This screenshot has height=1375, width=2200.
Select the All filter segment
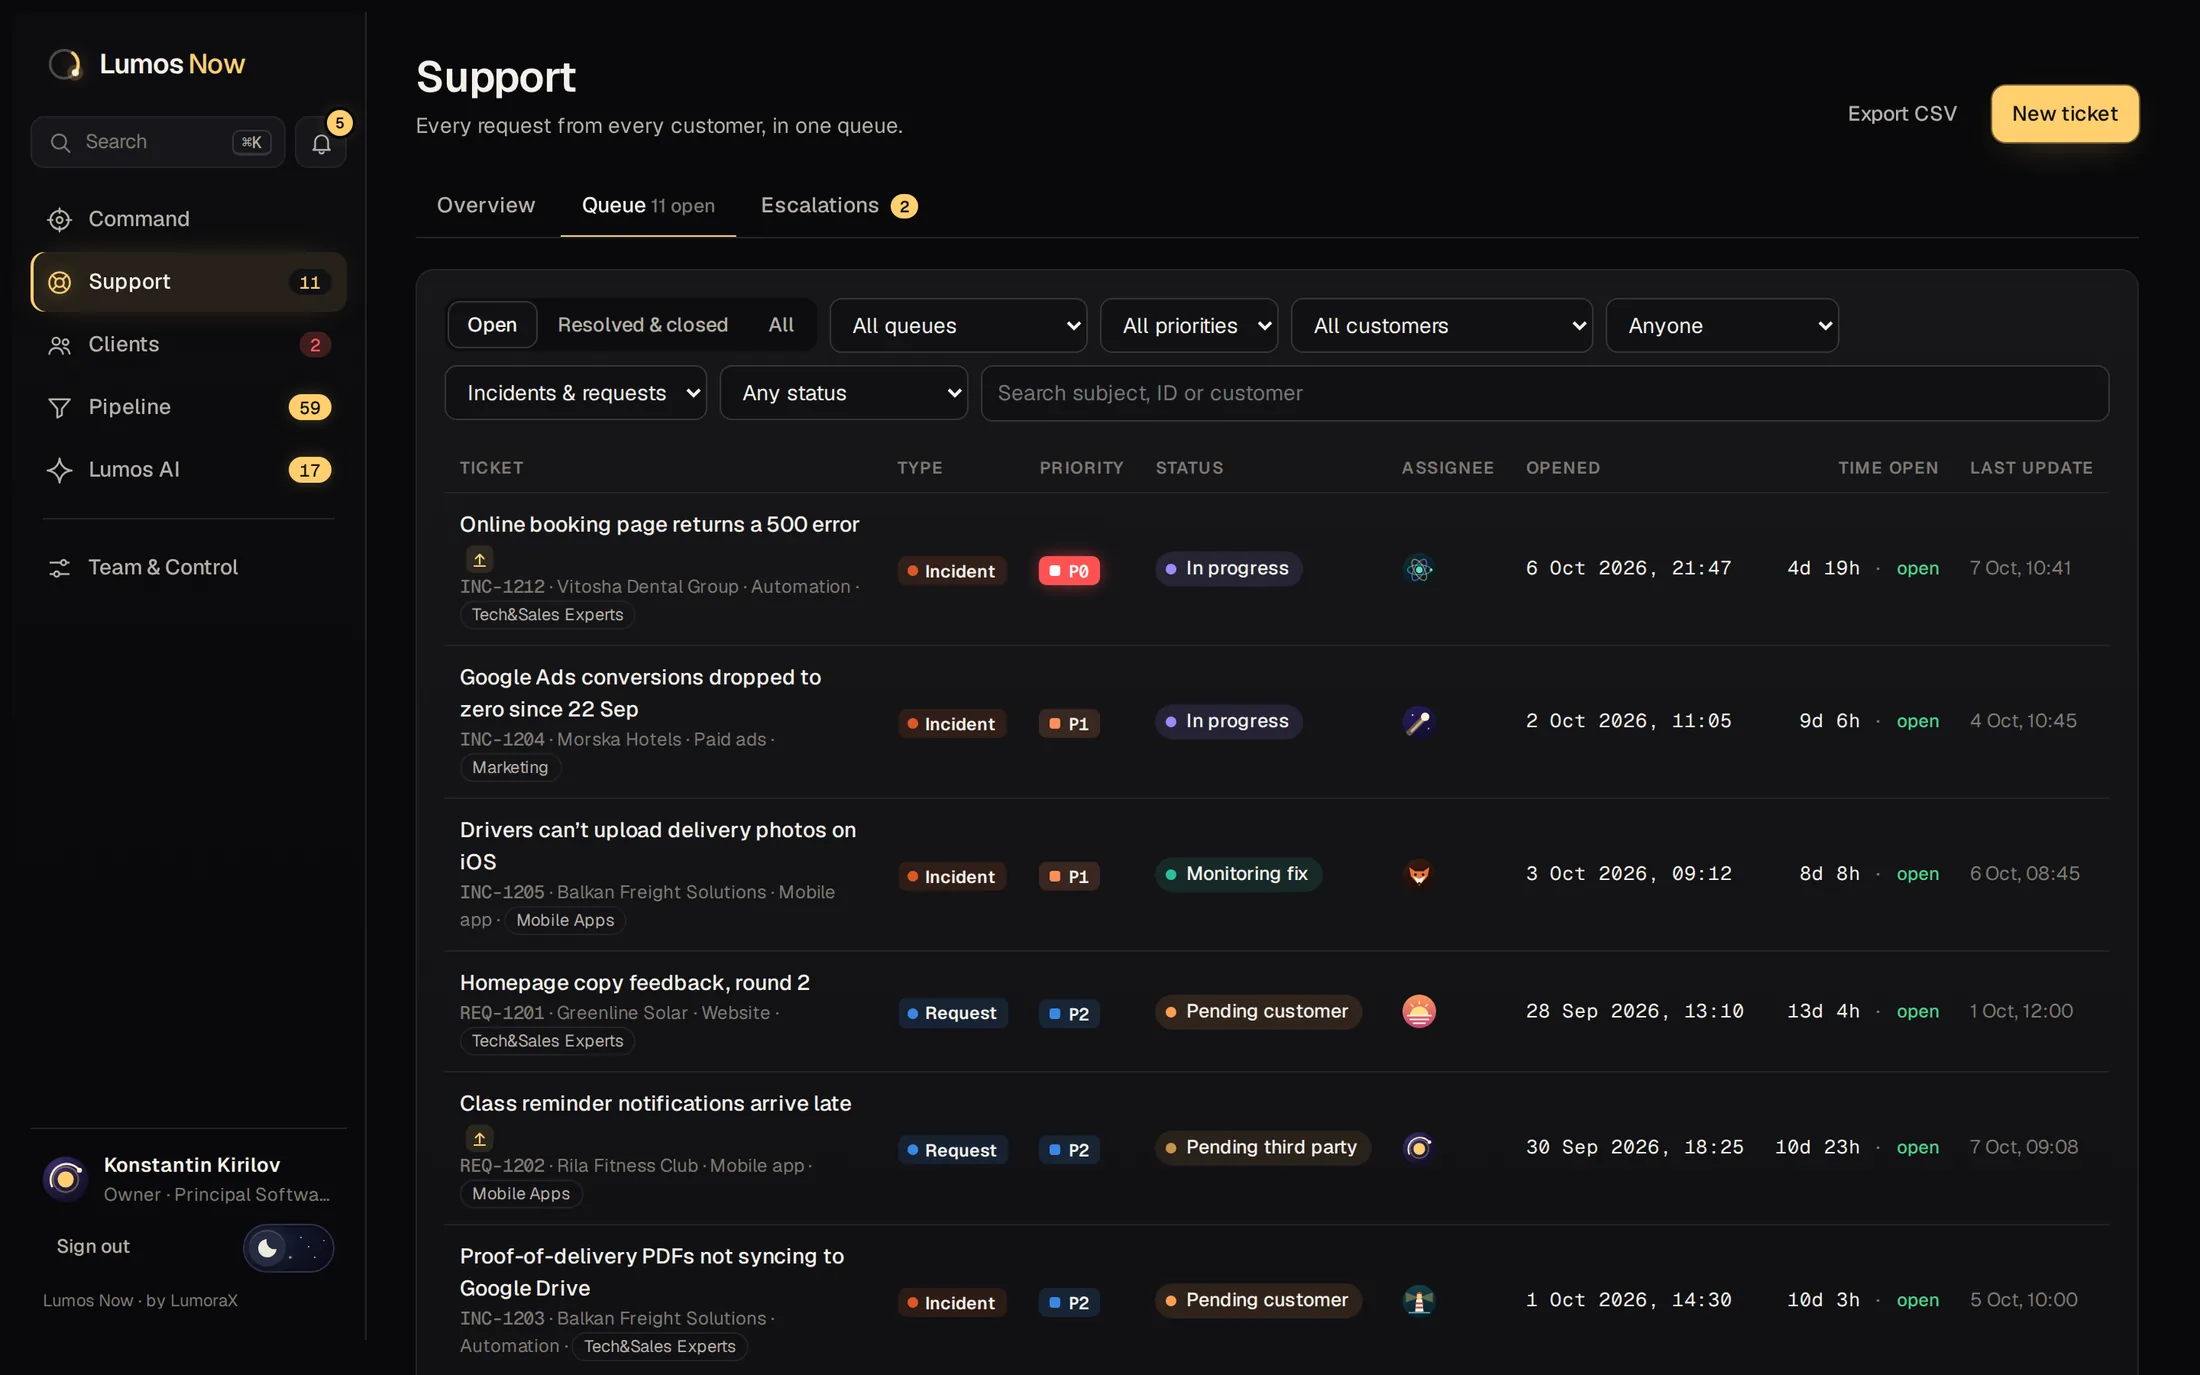pyautogui.click(x=781, y=325)
